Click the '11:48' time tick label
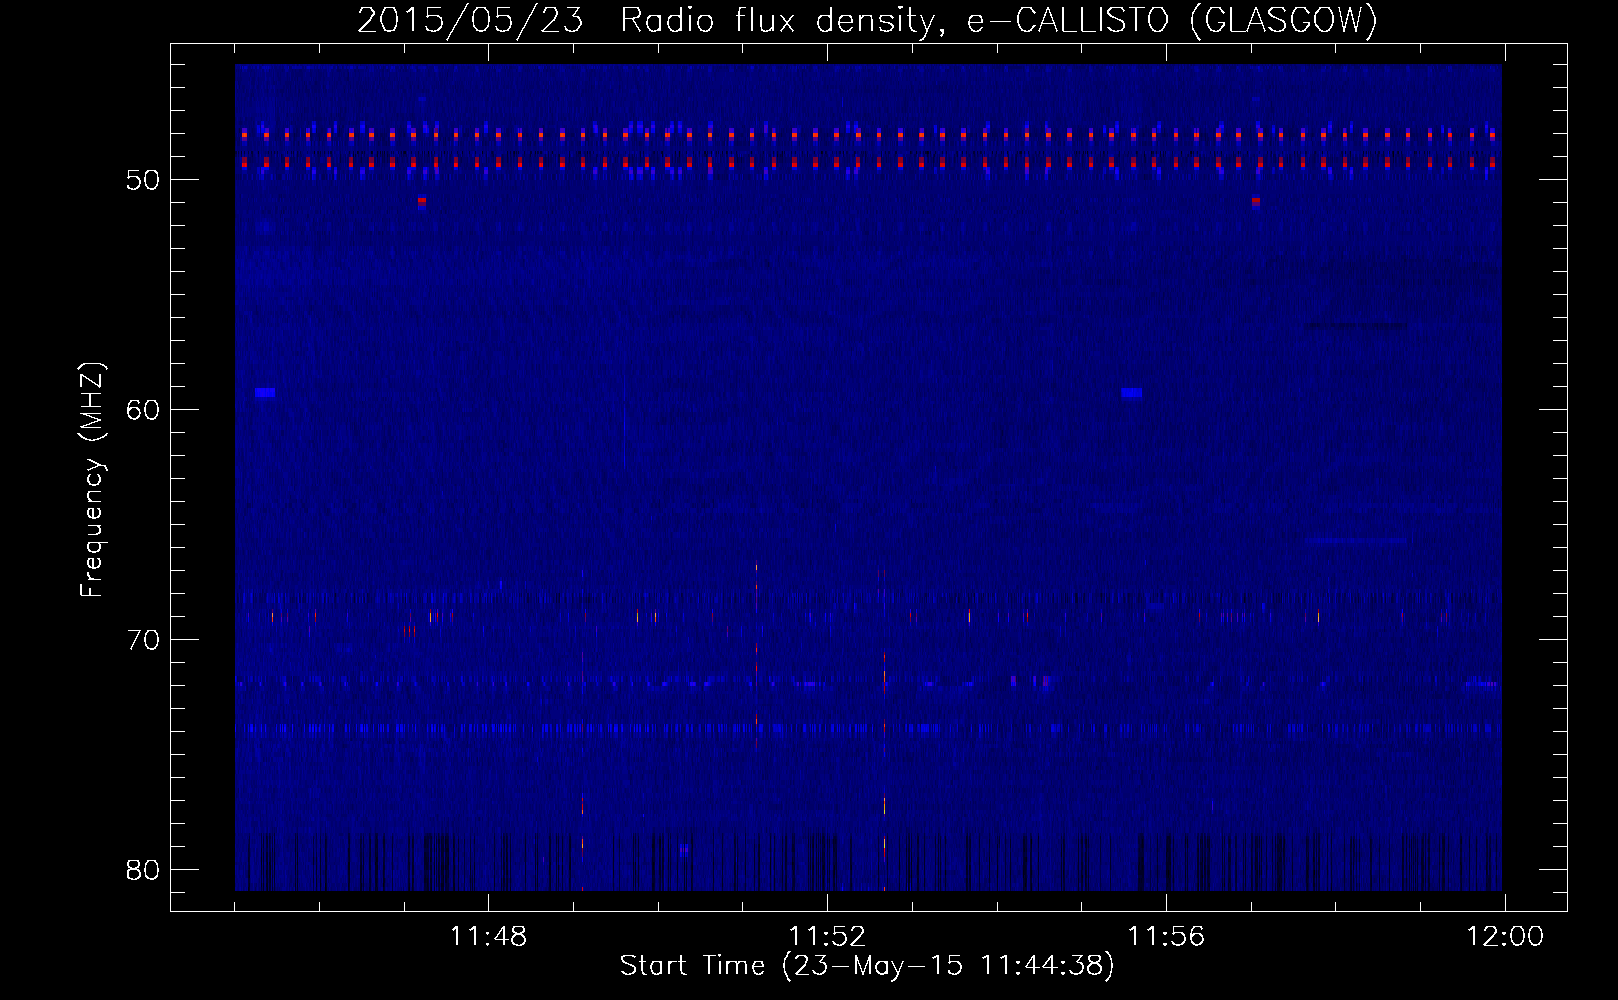The width and height of the screenshot is (1618, 1000). coord(488,937)
